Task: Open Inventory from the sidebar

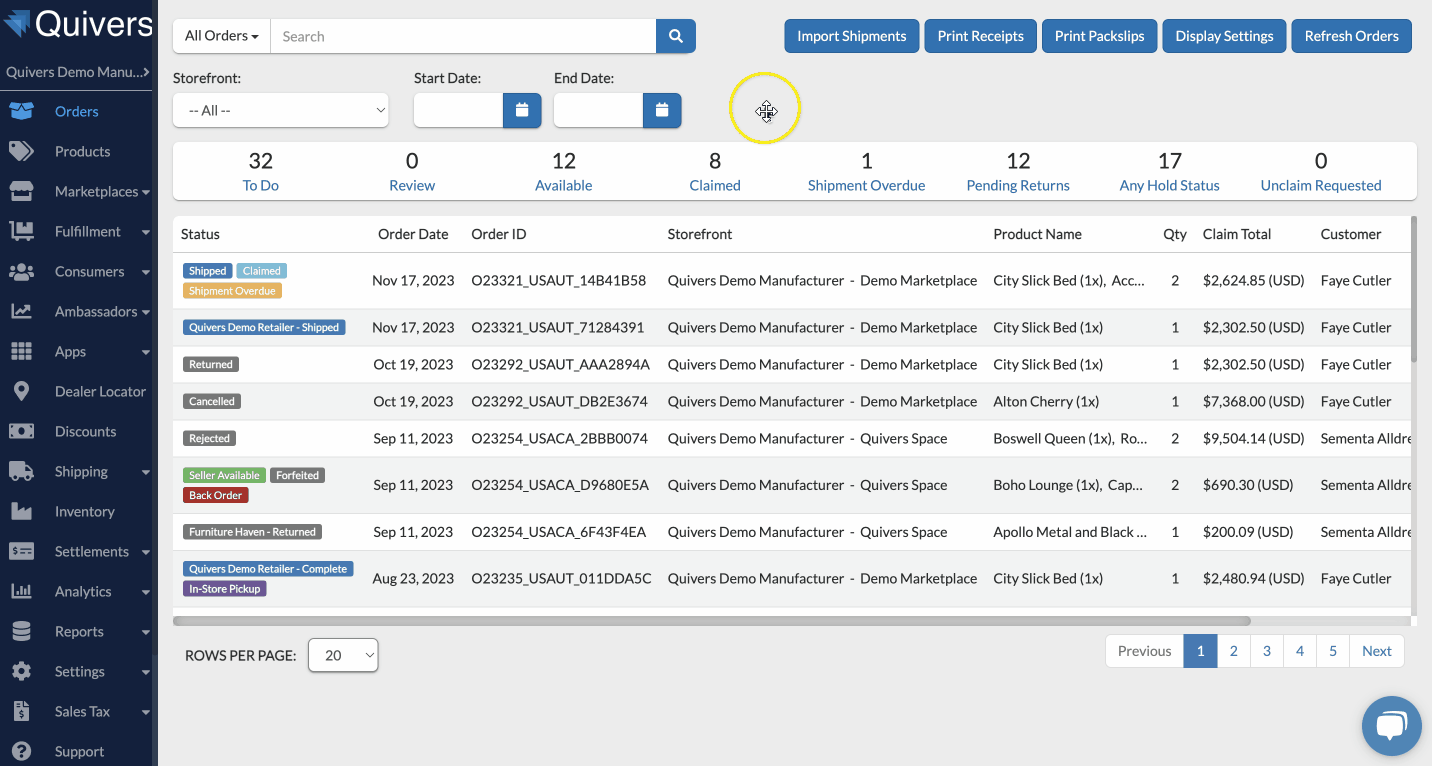Action: [85, 511]
